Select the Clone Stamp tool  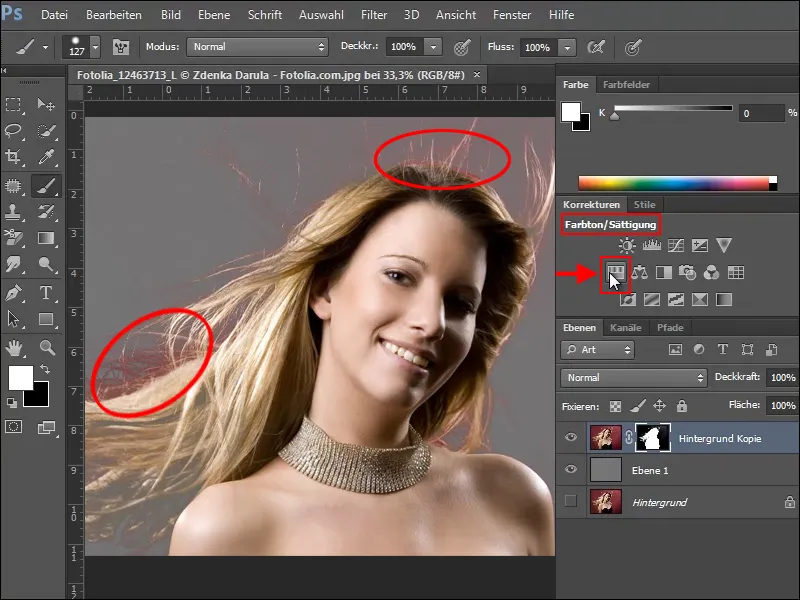[13, 211]
